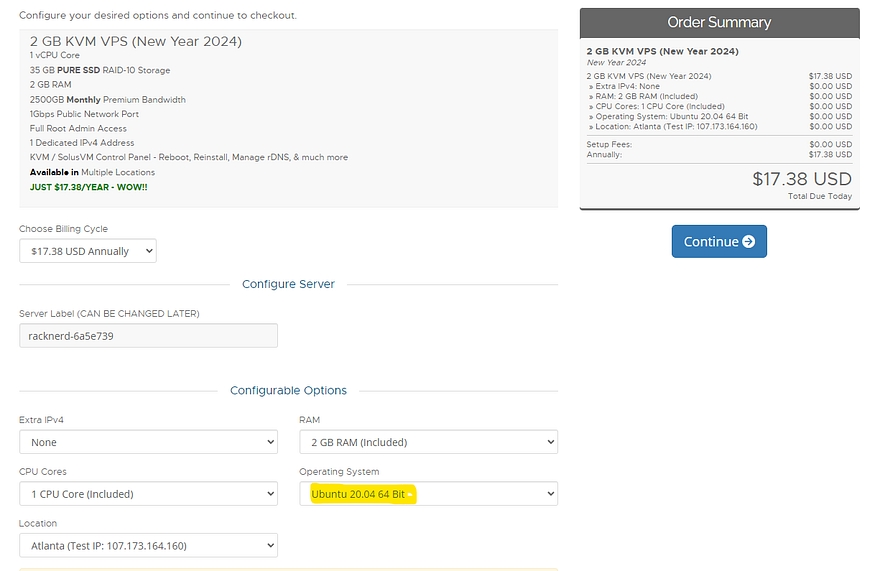Click the Configure Server section heading
The height and width of the screenshot is (571, 875).
pos(288,284)
